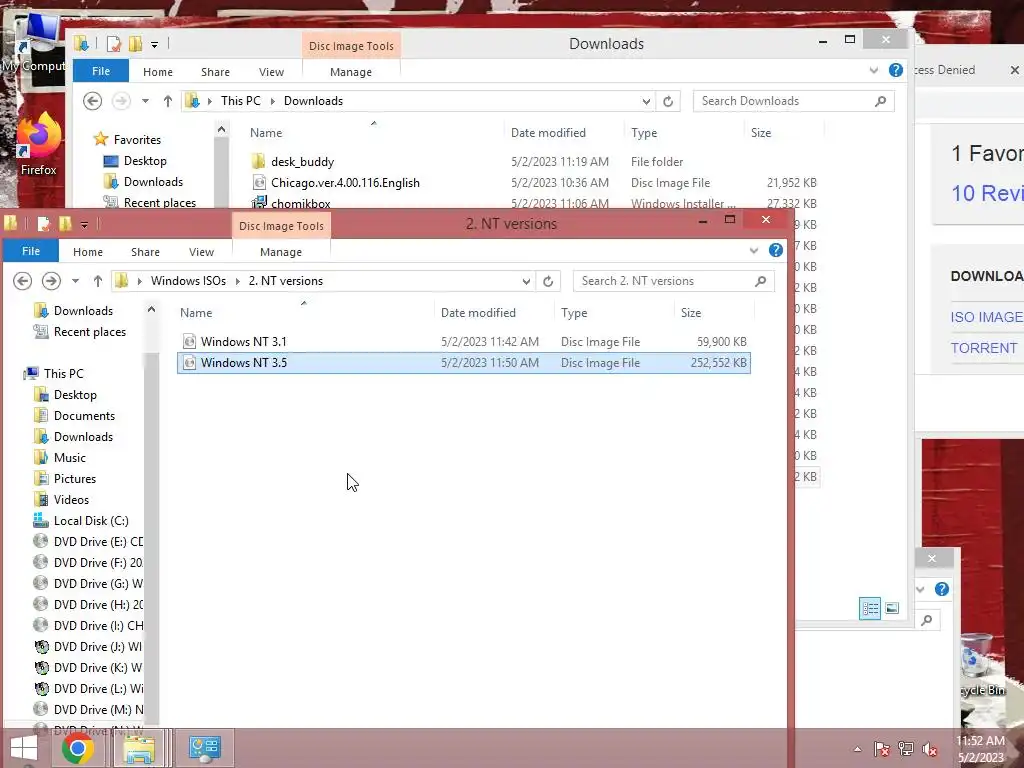Select Windows NT 3.5 disc image
1024x768 pixels.
(x=464, y=363)
